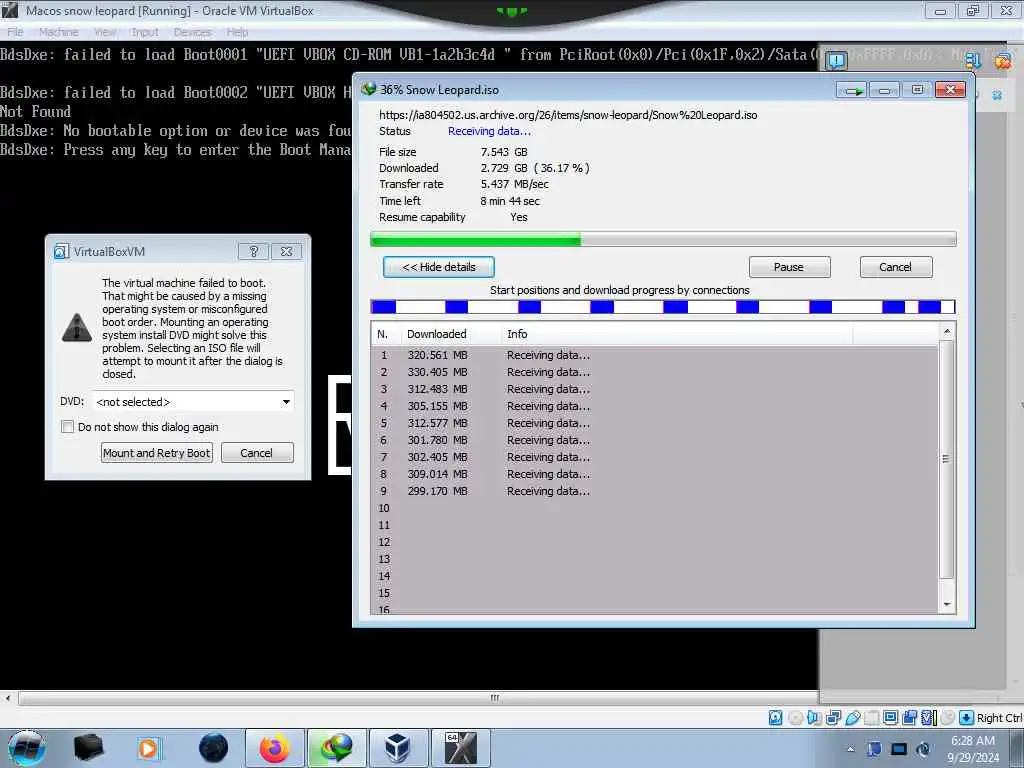Click the Hide details button
The width and height of the screenshot is (1024, 768).
point(438,267)
